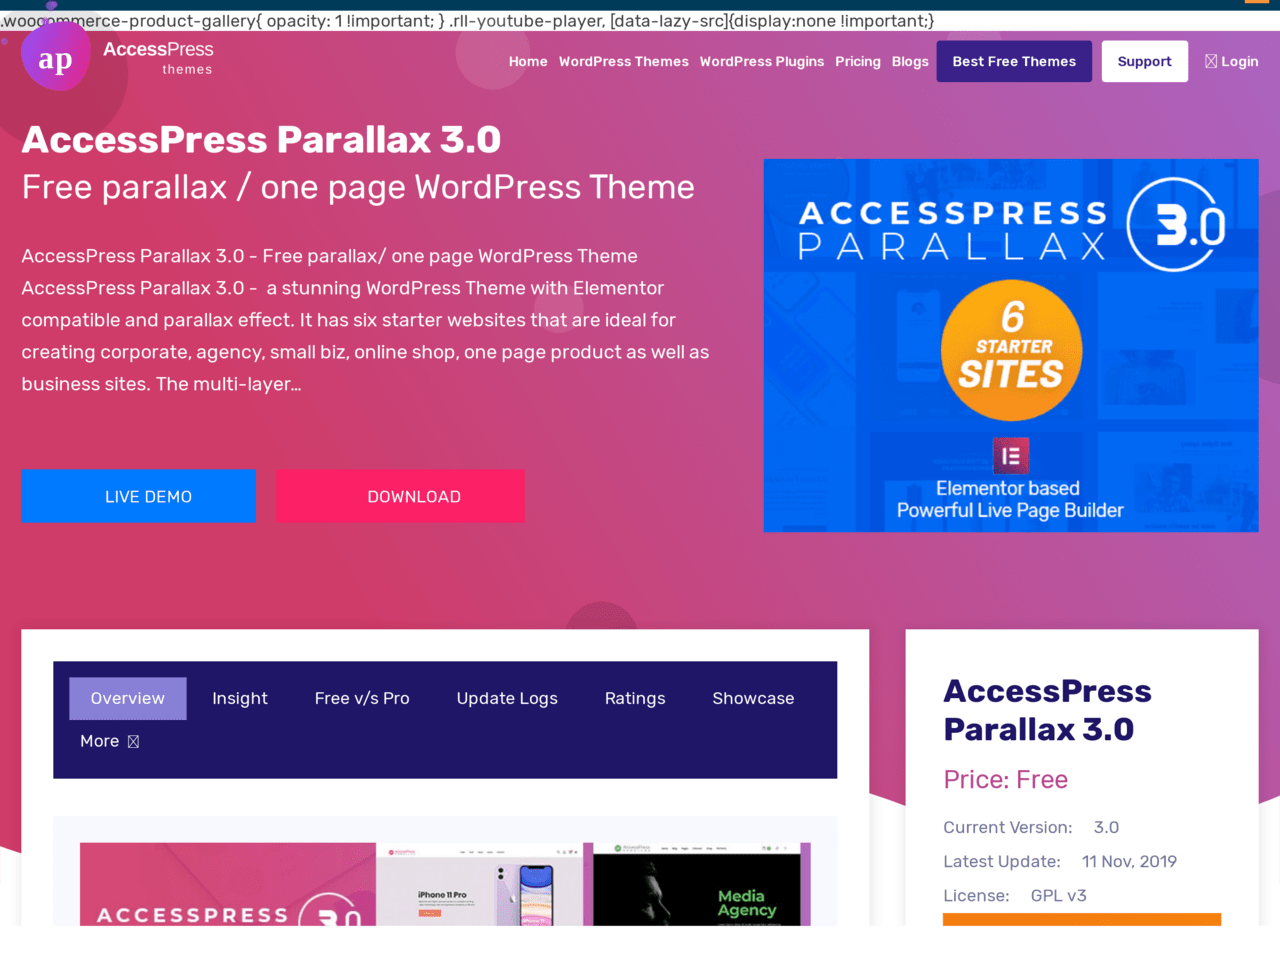Click the Support button
Viewport: 1280px width, 960px height.
pyautogui.click(x=1145, y=61)
